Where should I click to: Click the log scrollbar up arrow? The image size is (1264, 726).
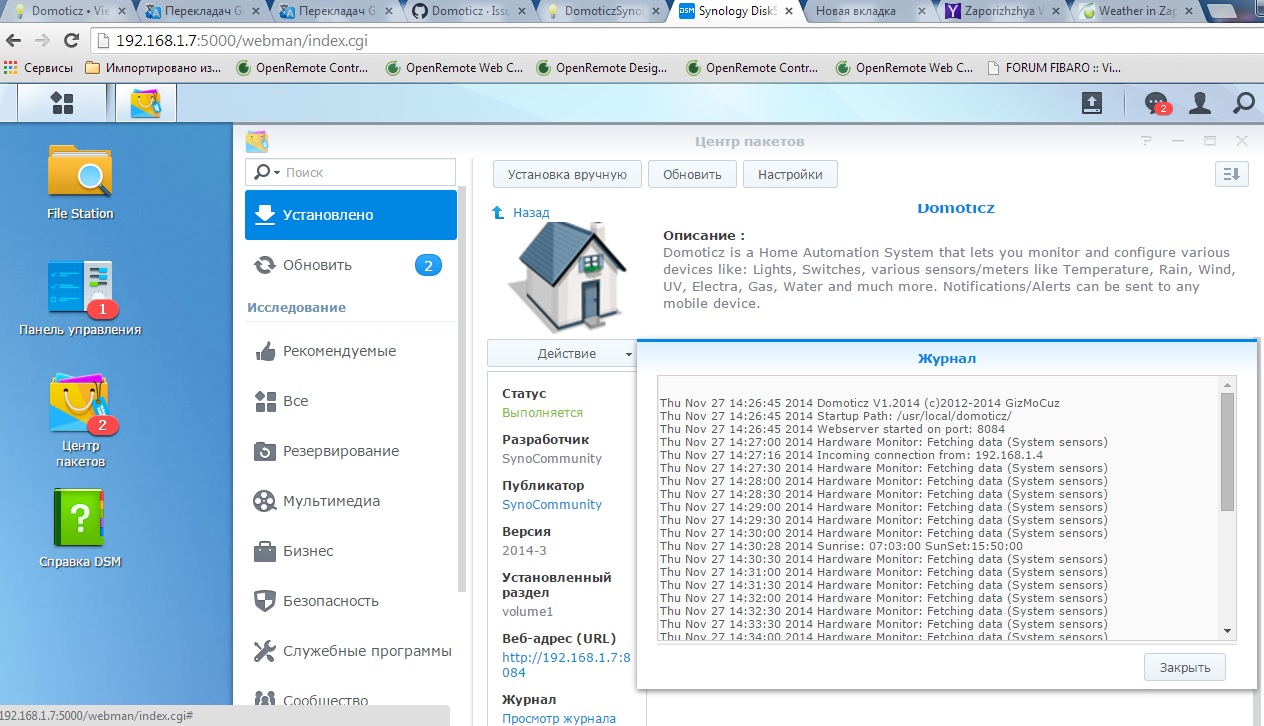(1228, 384)
